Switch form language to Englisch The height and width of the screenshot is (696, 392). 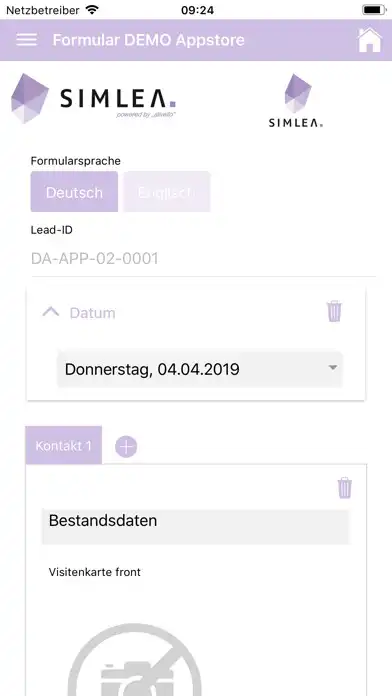[166, 192]
